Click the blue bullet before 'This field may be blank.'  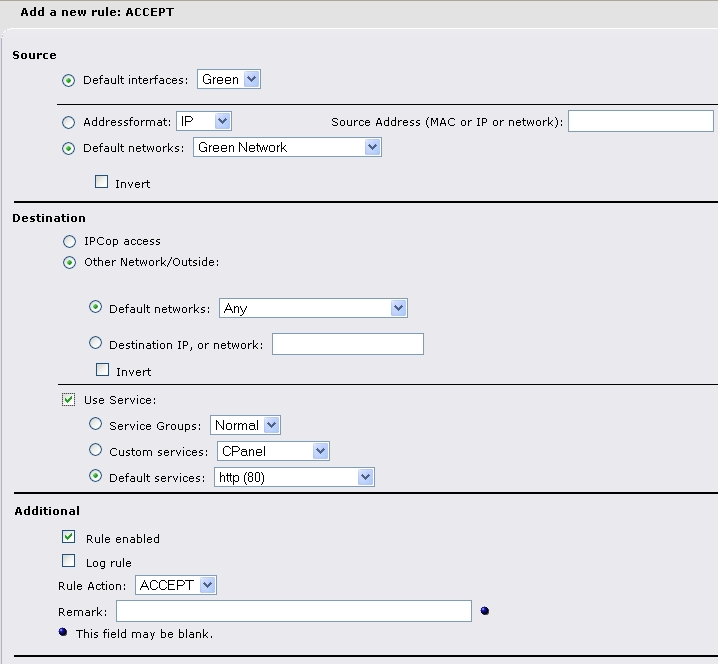(x=63, y=632)
